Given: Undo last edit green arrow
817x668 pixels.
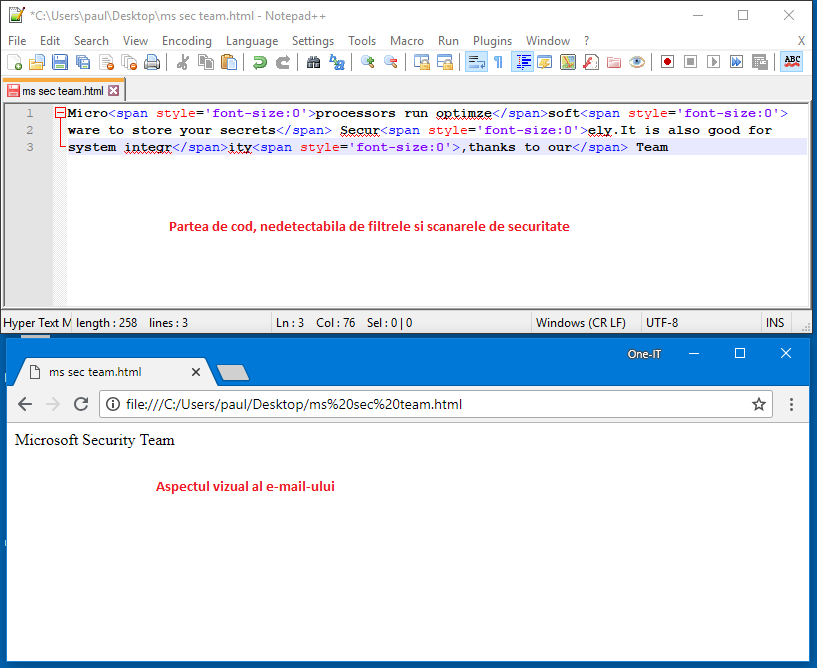Looking at the screenshot, I should [x=259, y=63].
